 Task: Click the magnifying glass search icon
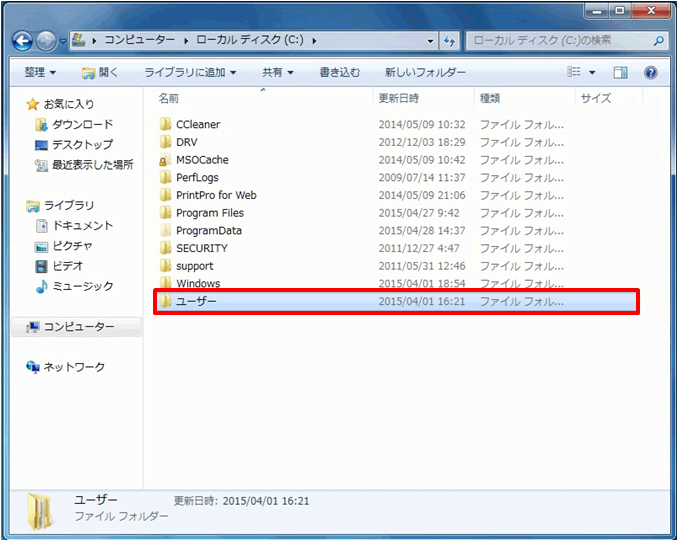click(x=659, y=41)
